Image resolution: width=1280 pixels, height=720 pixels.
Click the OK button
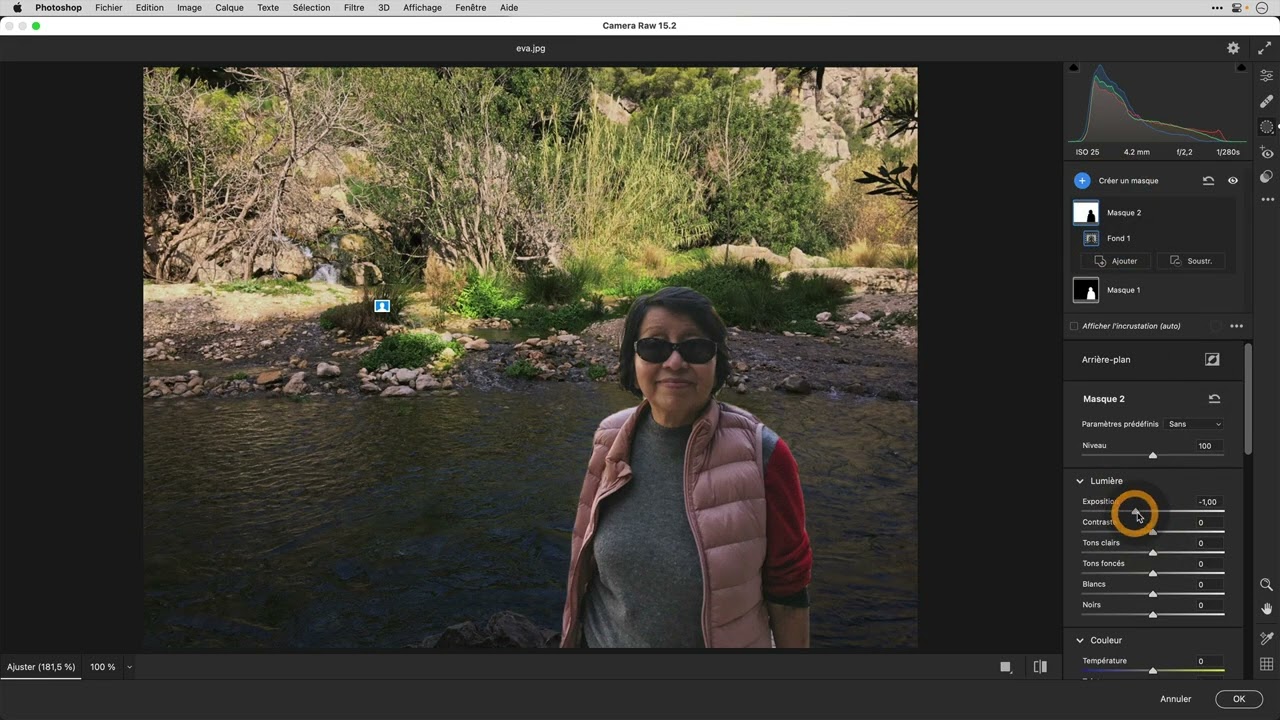pos(1239,699)
